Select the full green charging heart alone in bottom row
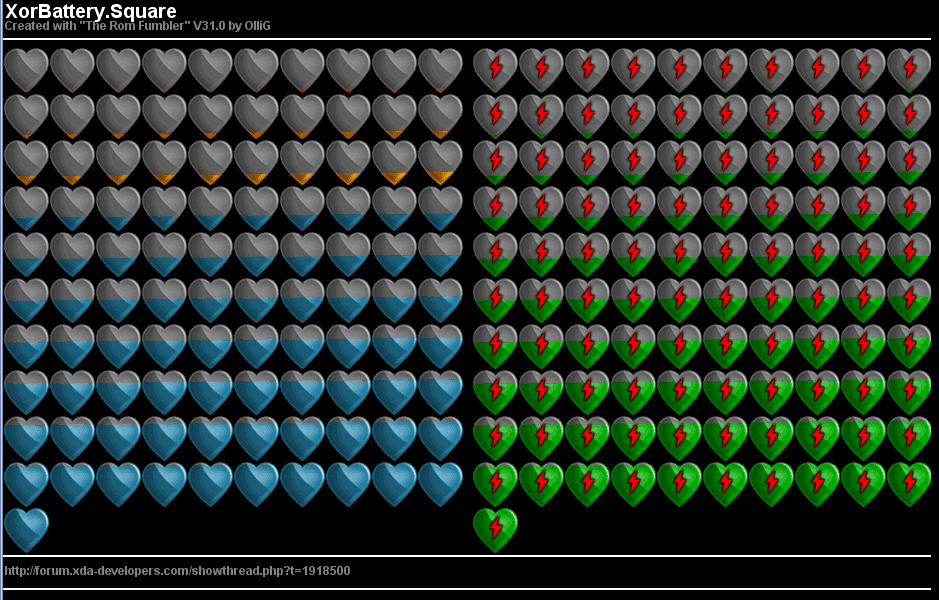Viewport: 939px width, 600px height. pos(495,530)
